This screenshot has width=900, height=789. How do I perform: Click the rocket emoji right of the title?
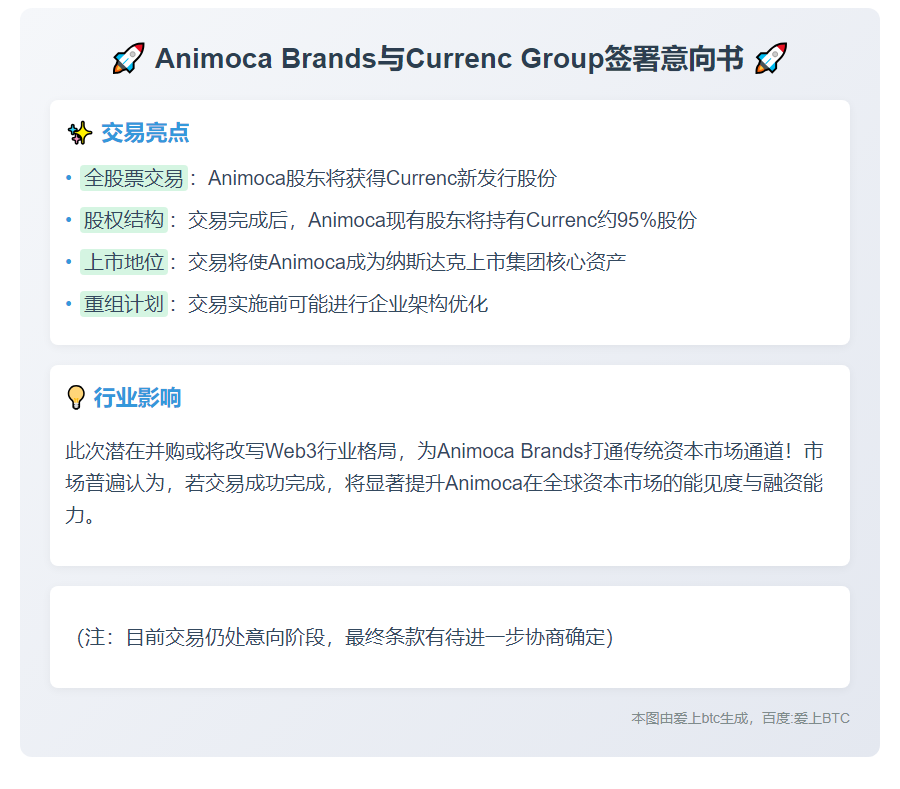click(x=769, y=57)
